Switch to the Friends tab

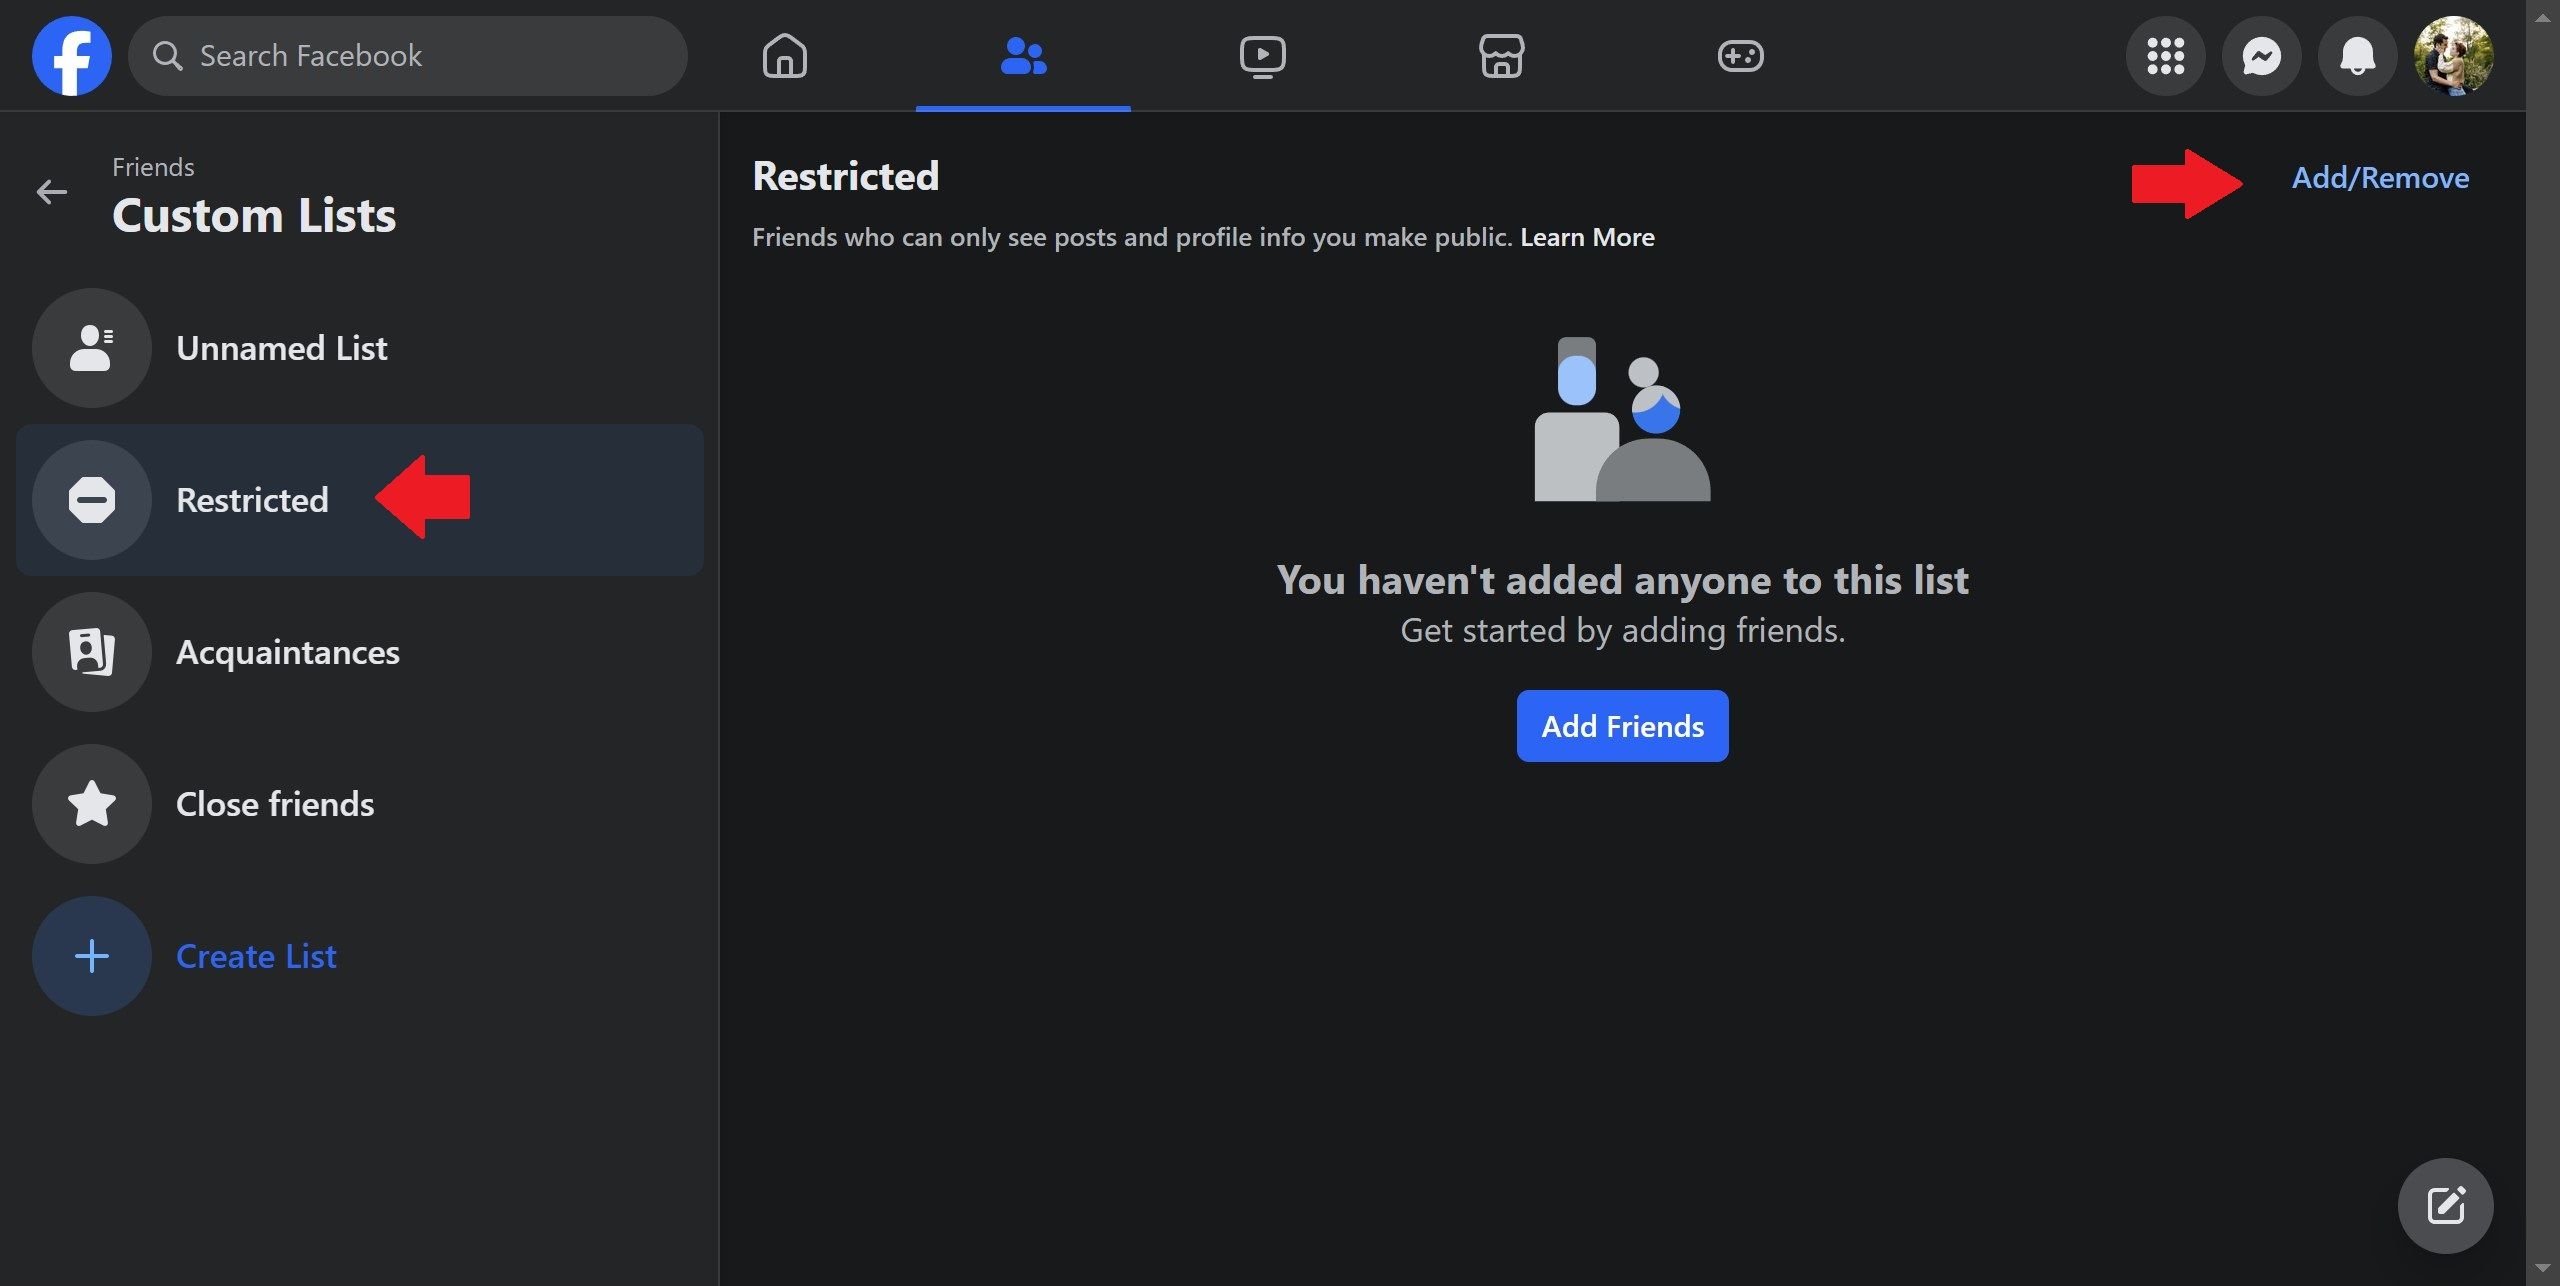pos(1022,55)
